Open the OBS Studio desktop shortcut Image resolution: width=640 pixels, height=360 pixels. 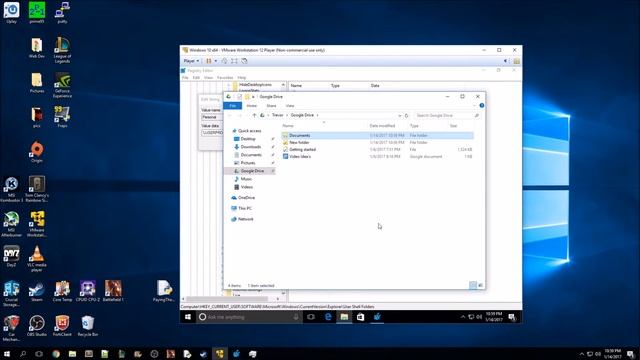tap(37, 326)
